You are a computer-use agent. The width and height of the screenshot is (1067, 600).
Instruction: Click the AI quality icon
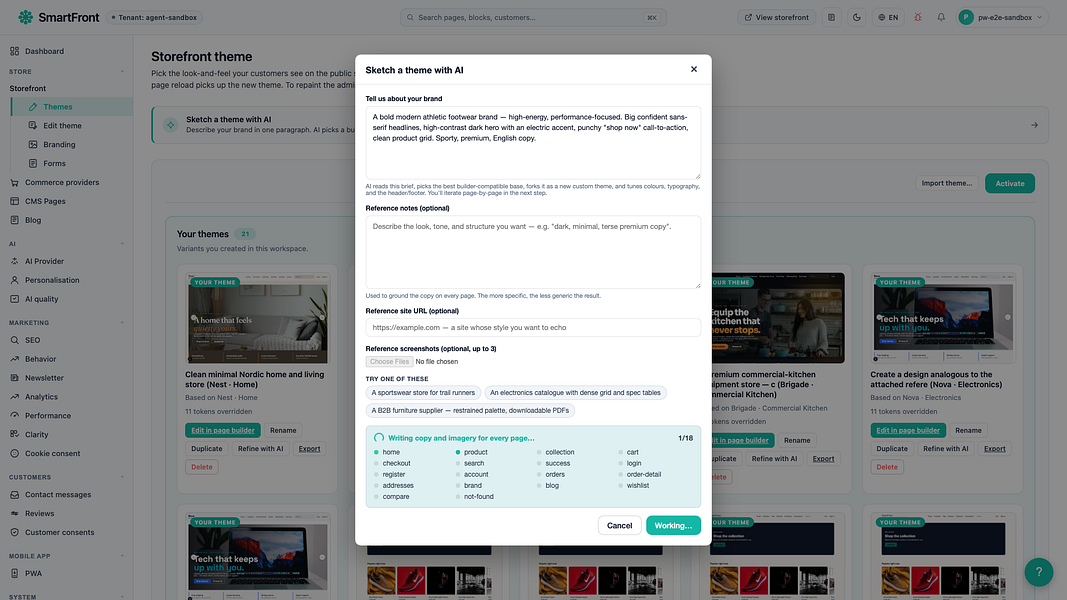point(14,299)
